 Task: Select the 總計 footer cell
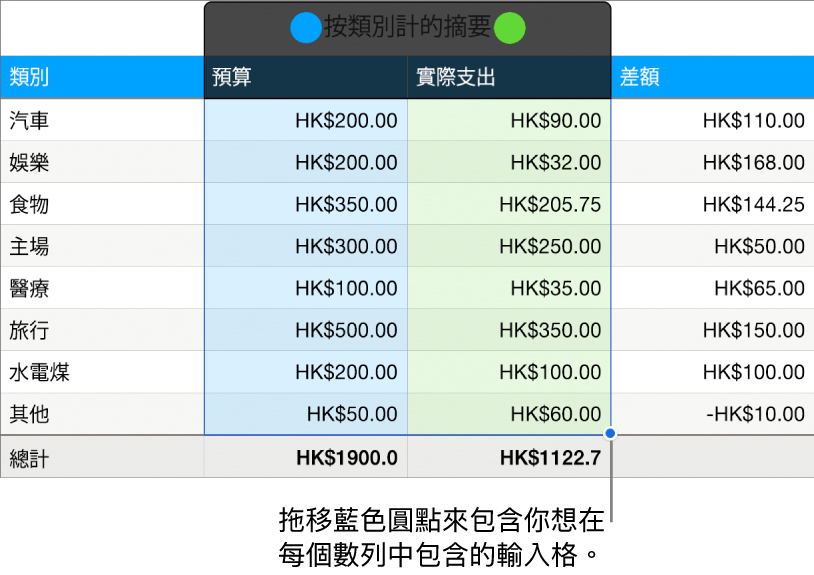[102, 457]
